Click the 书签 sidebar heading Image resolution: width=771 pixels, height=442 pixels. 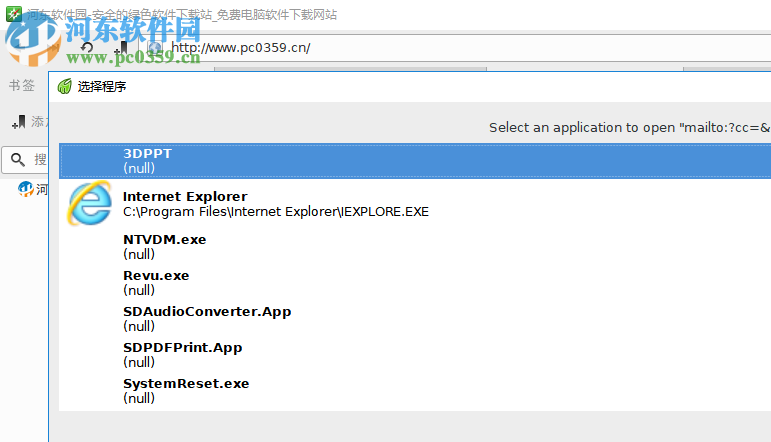[x=22, y=86]
